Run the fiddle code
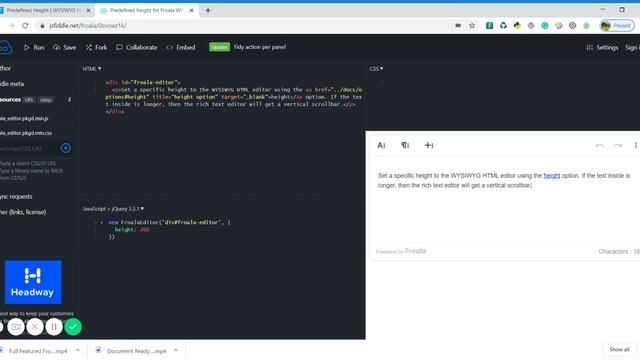The image size is (640, 360). click(x=34, y=47)
